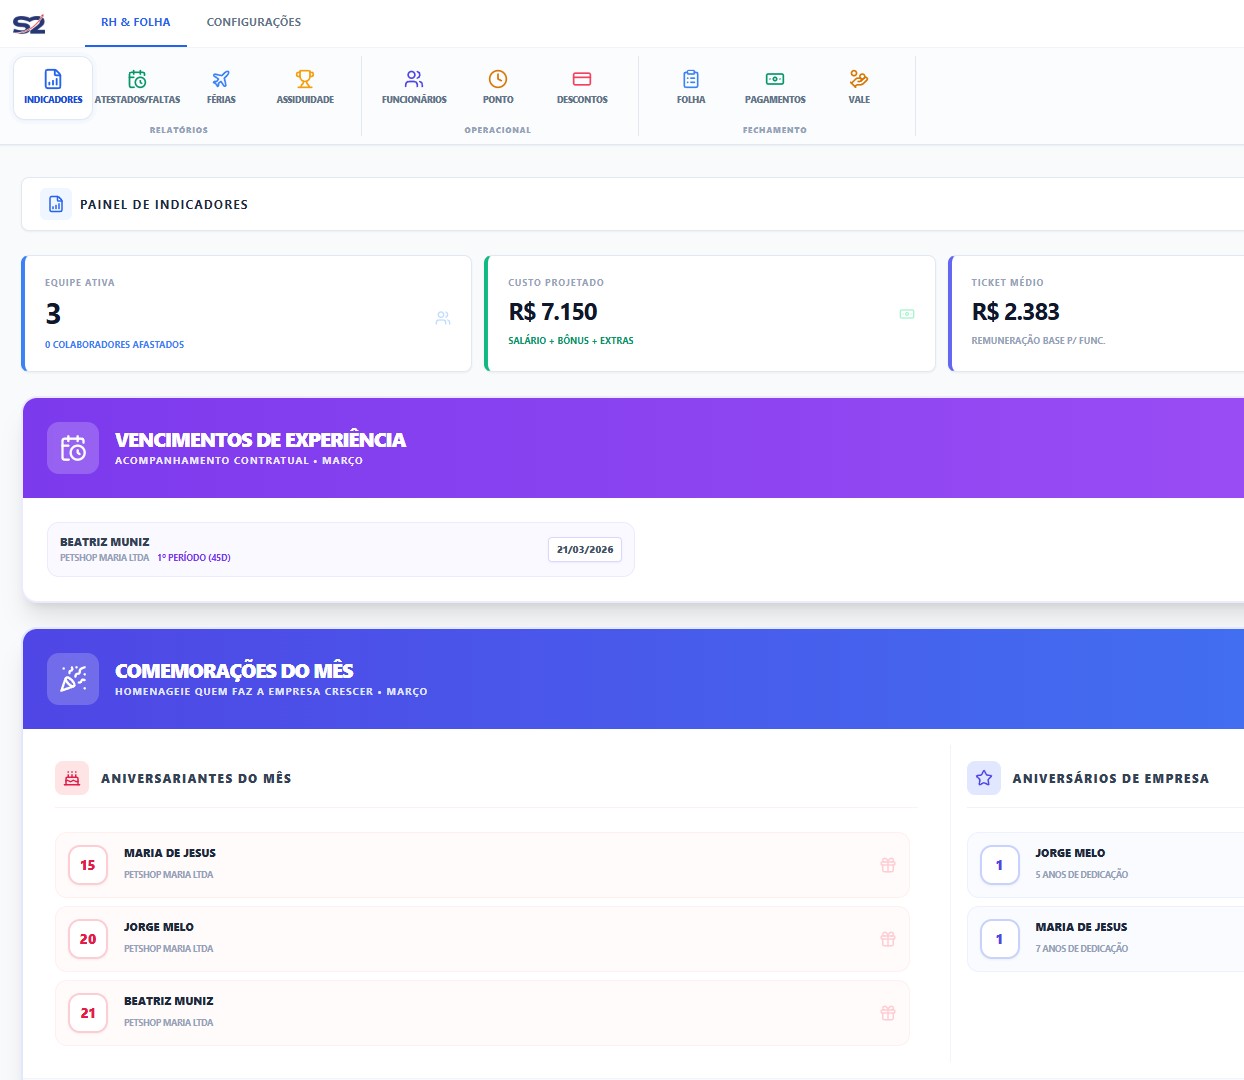1244x1080 pixels.
Task: Select the Ponto clock icon
Action: pyautogui.click(x=498, y=79)
